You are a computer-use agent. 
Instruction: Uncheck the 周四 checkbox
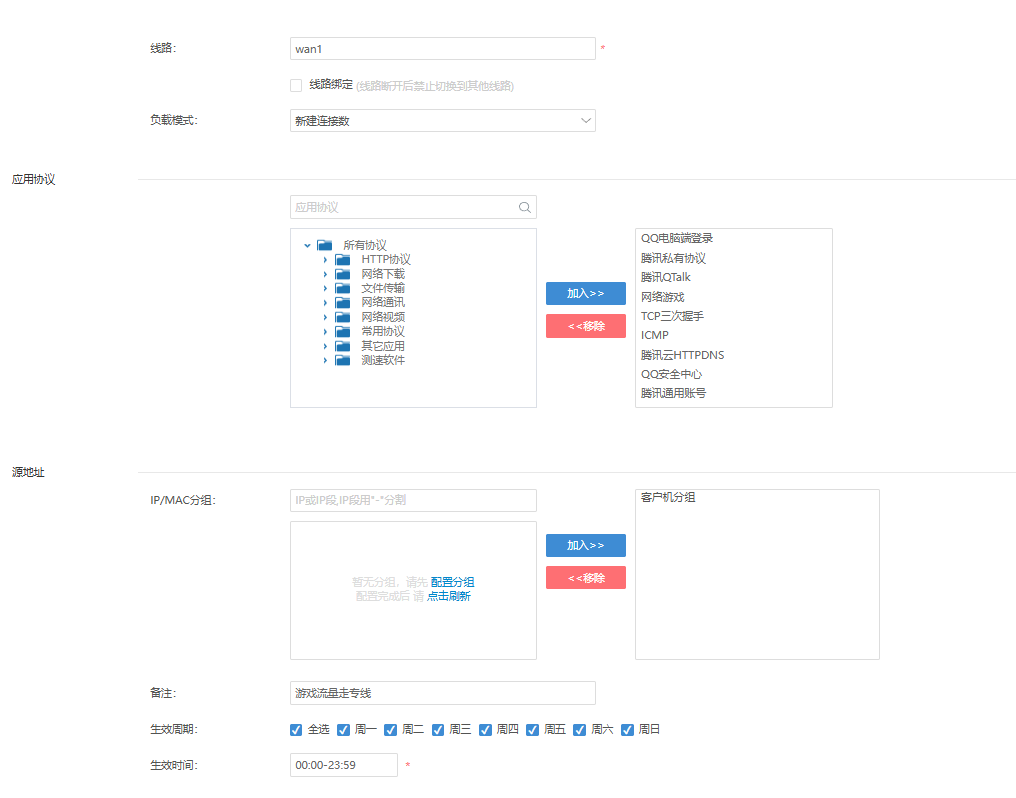(485, 730)
